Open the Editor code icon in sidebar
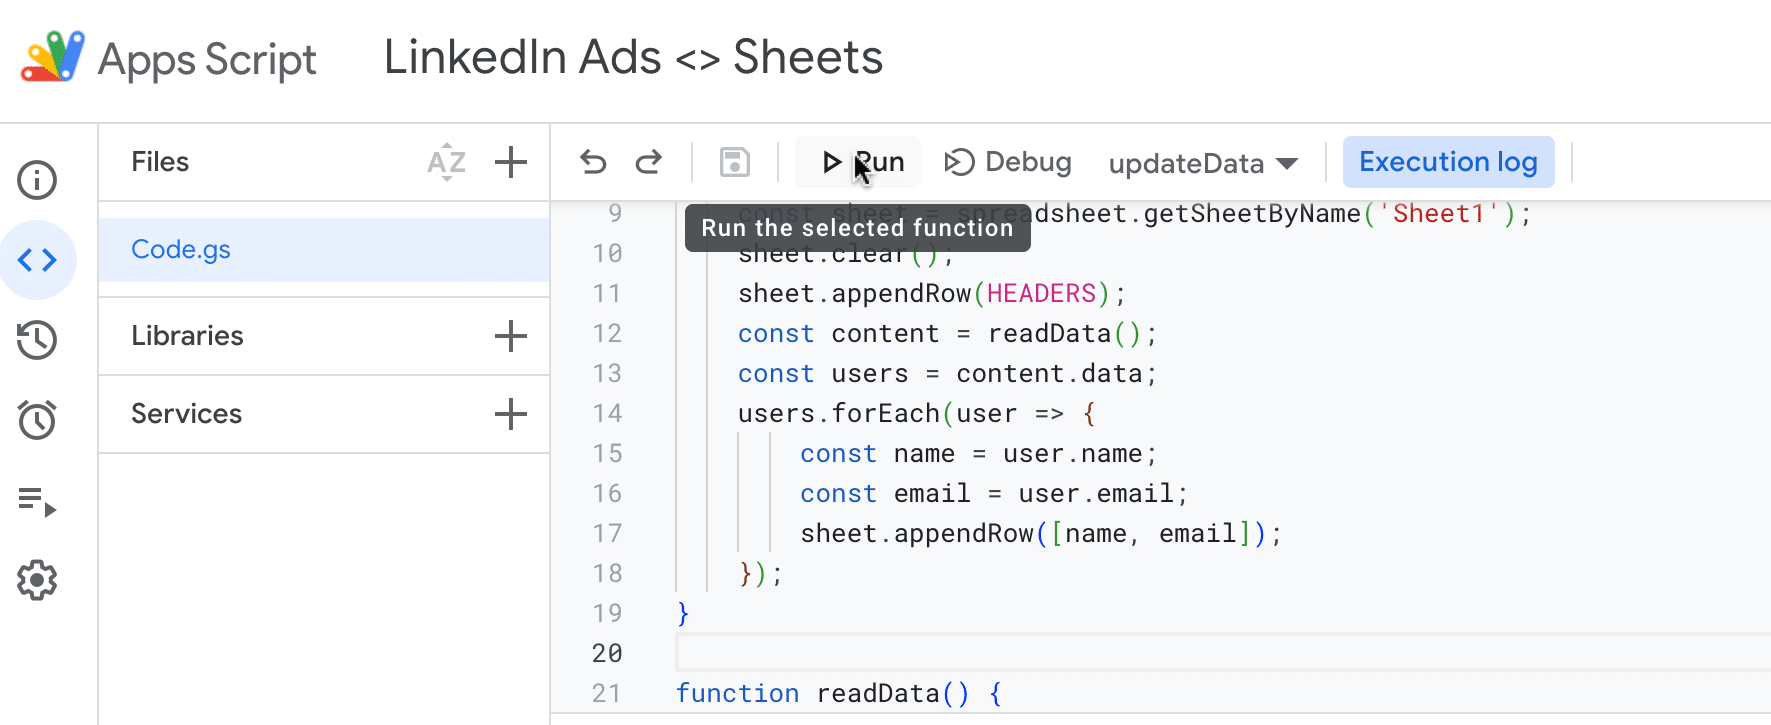This screenshot has height=725, width=1771. (37, 260)
